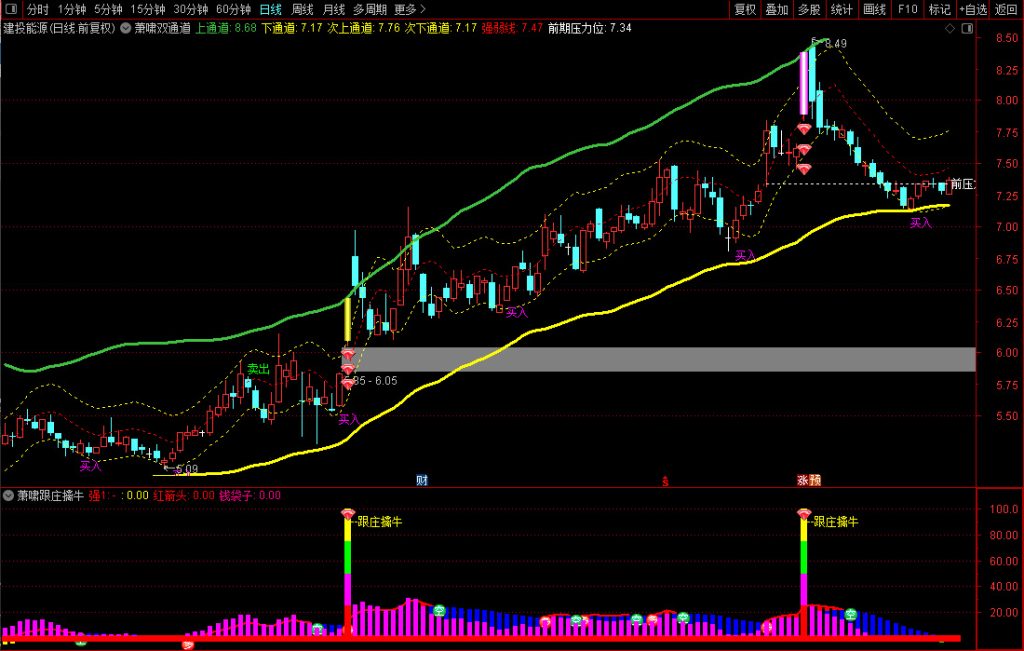
Task: Activate the 画线 drawing tool
Action: pos(874,10)
